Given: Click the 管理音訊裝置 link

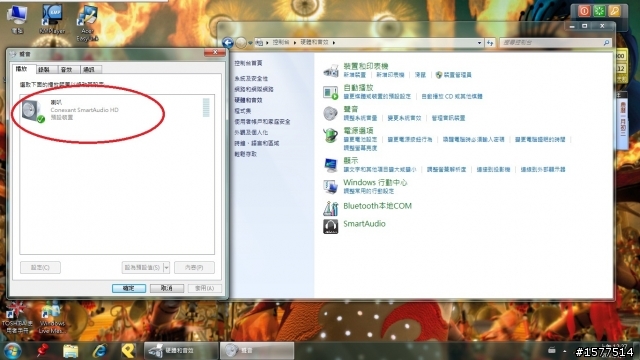Looking at the screenshot, I should 449,118.
